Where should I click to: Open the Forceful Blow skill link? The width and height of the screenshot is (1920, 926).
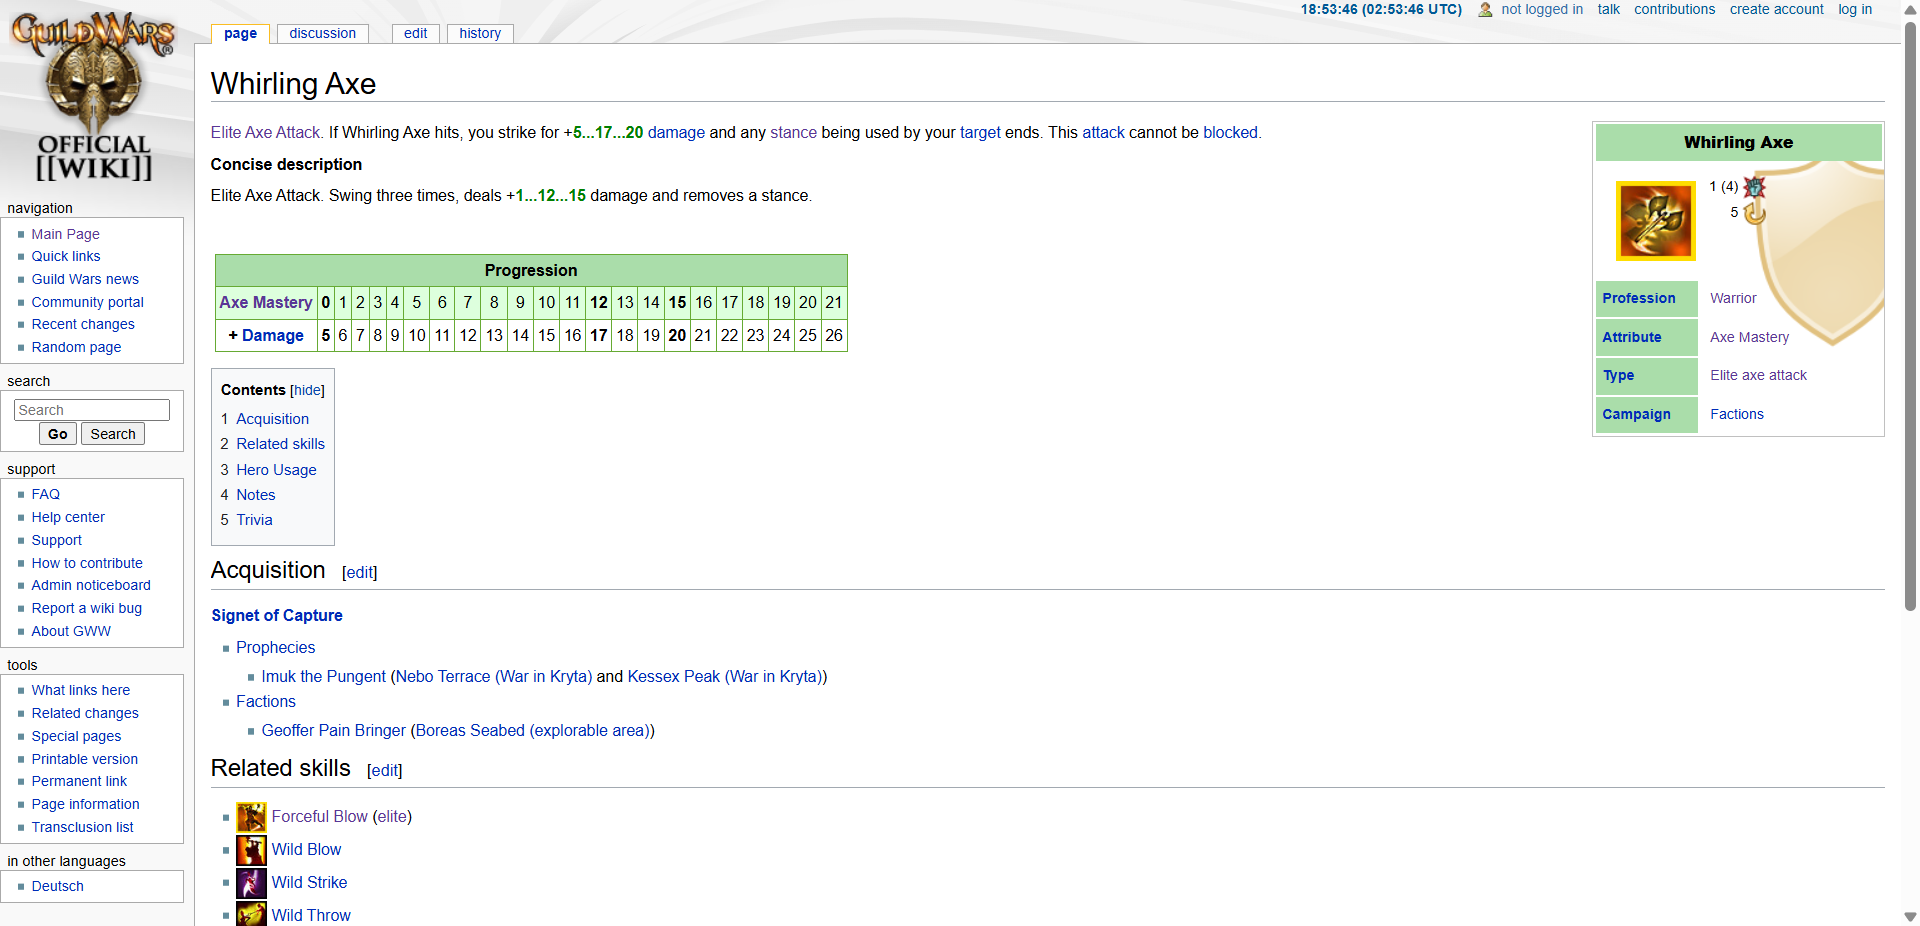pos(319,817)
